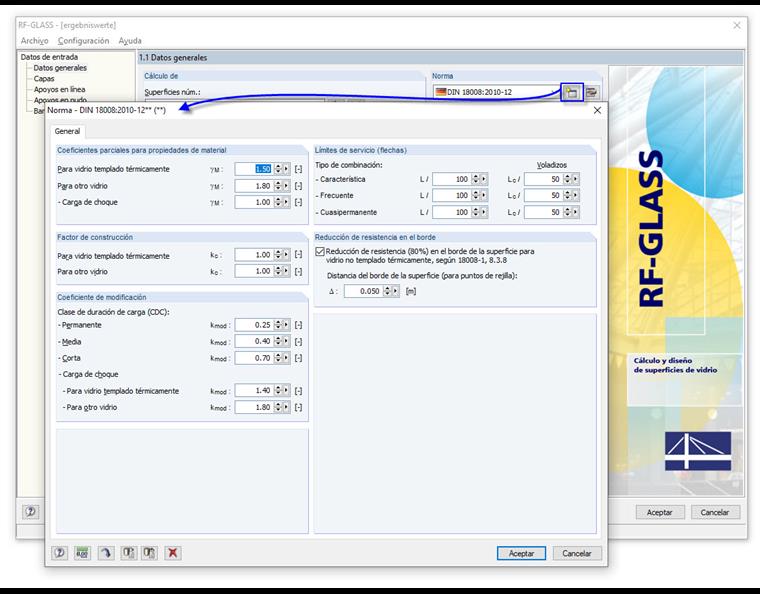
Task: Open arrow menu for 'Para otro vidrio' γM 1.80
Action: [x=286, y=186]
